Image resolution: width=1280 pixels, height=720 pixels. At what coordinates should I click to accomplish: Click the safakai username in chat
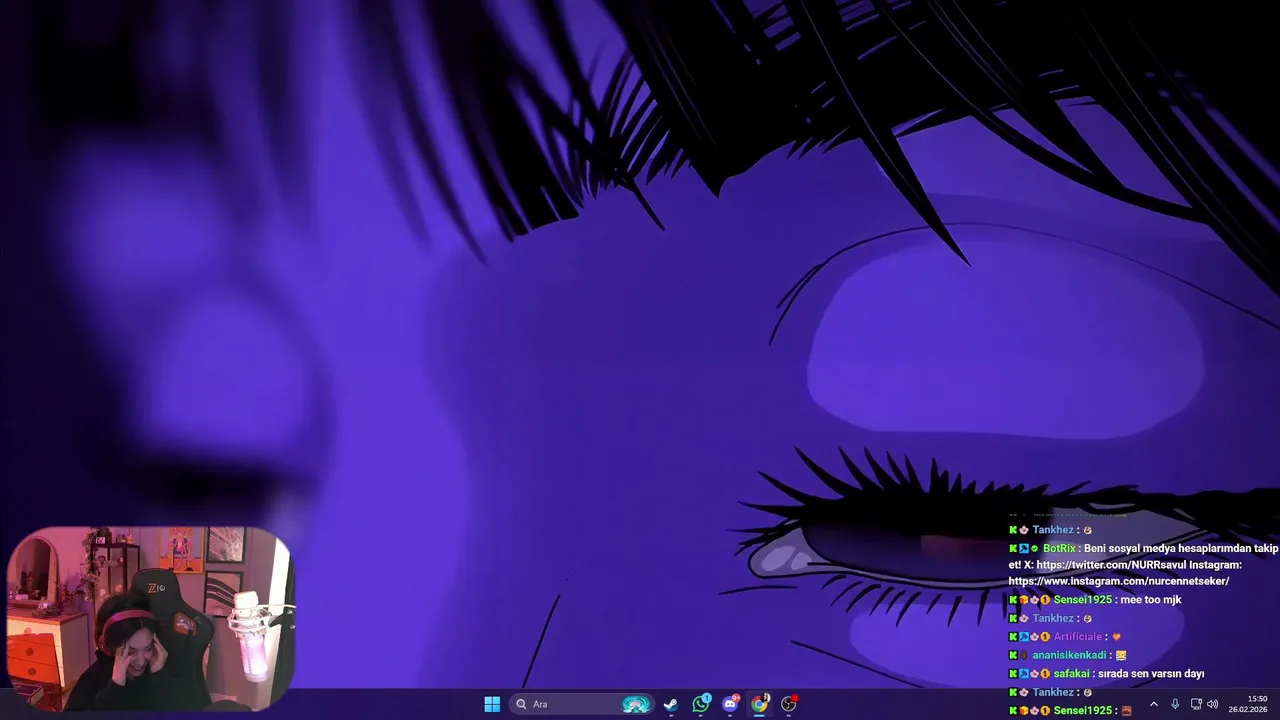pyautogui.click(x=1071, y=674)
